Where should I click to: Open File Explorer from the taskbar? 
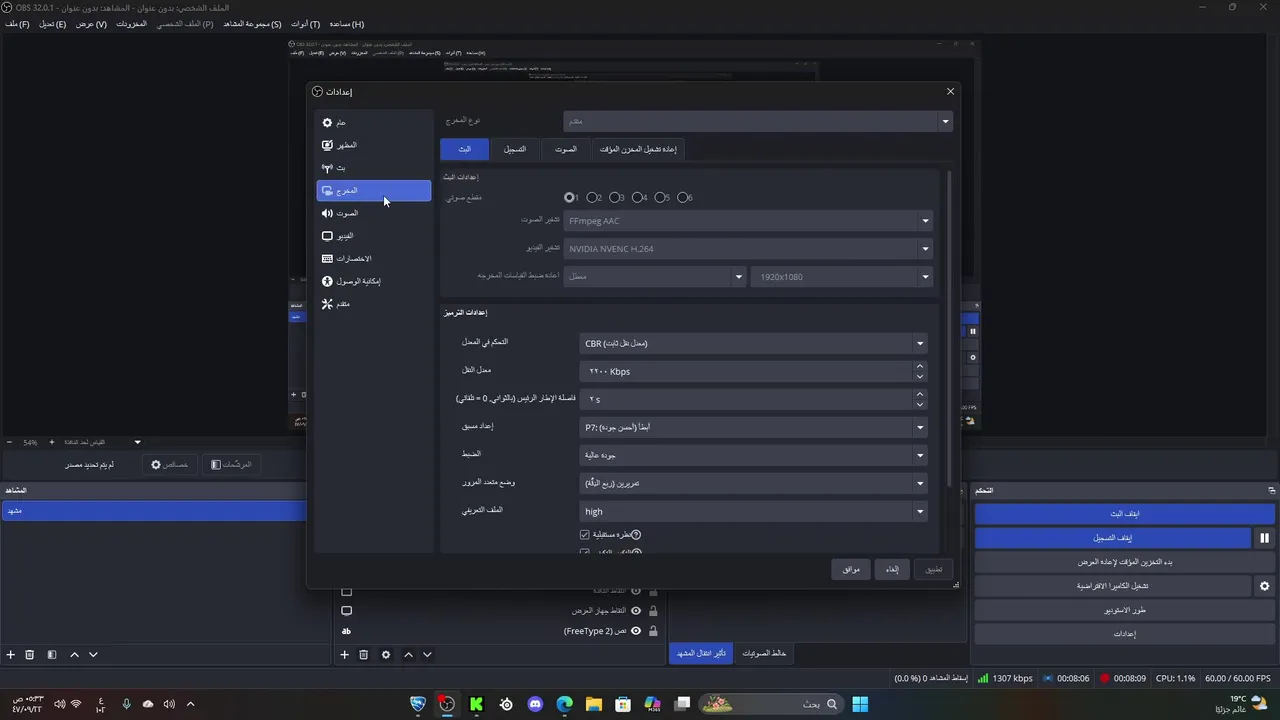[593, 704]
